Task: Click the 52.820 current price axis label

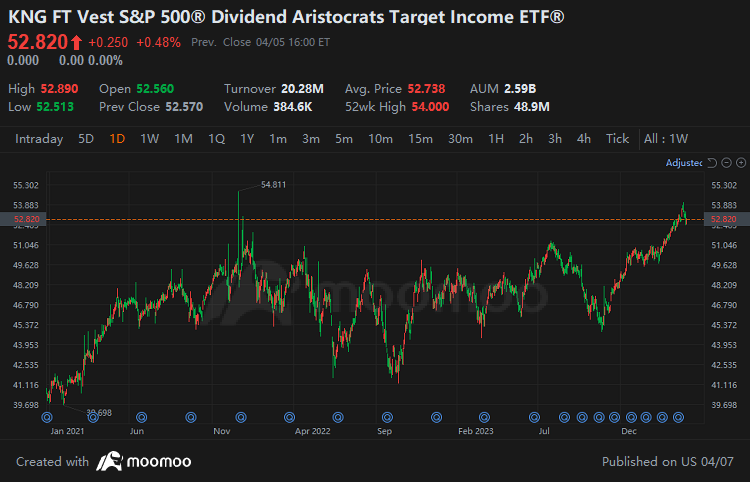Action: [723, 219]
